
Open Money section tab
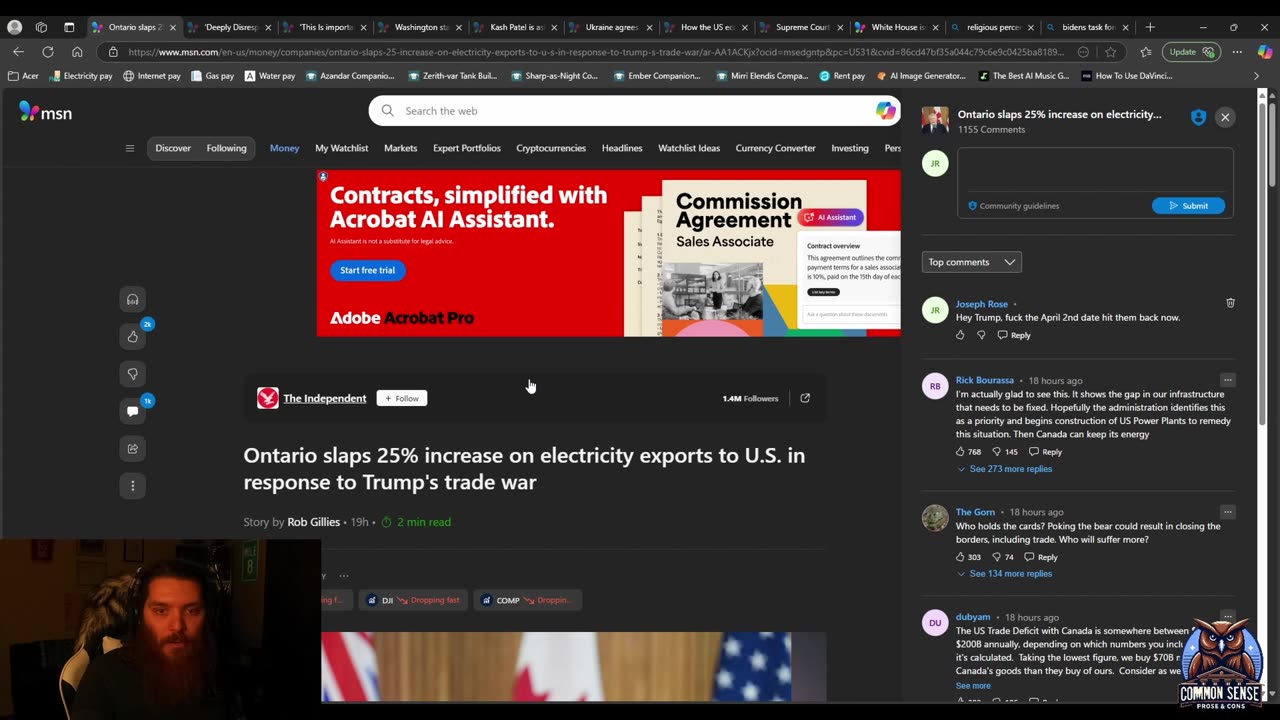tap(284, 148)
